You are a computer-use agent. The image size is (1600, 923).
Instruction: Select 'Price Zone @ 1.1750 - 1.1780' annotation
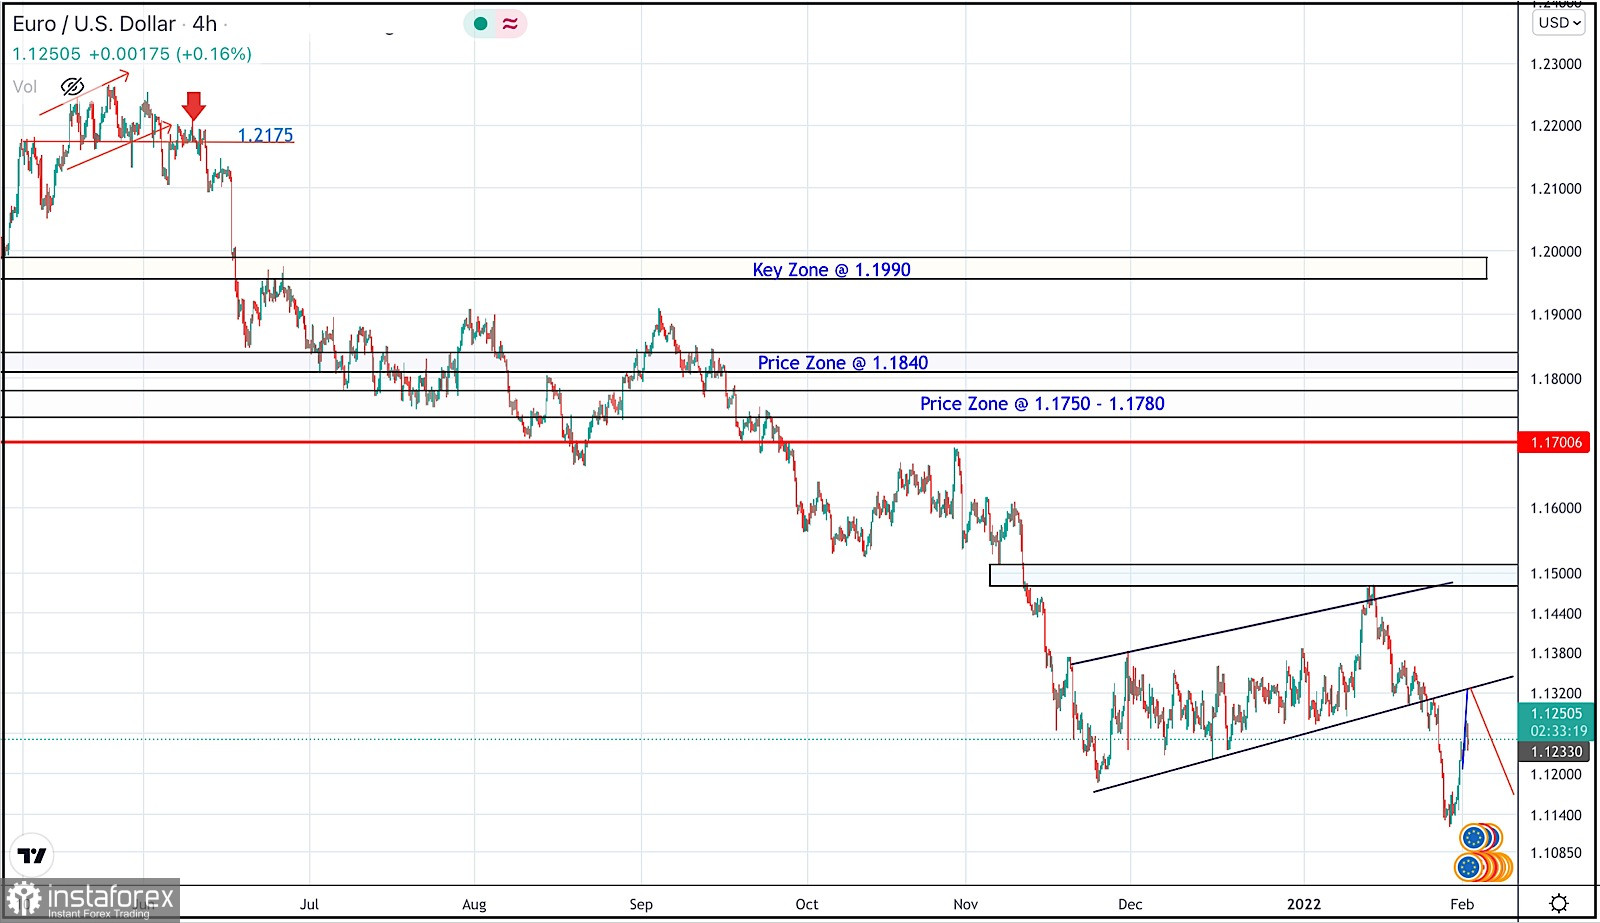[1042, 404]
